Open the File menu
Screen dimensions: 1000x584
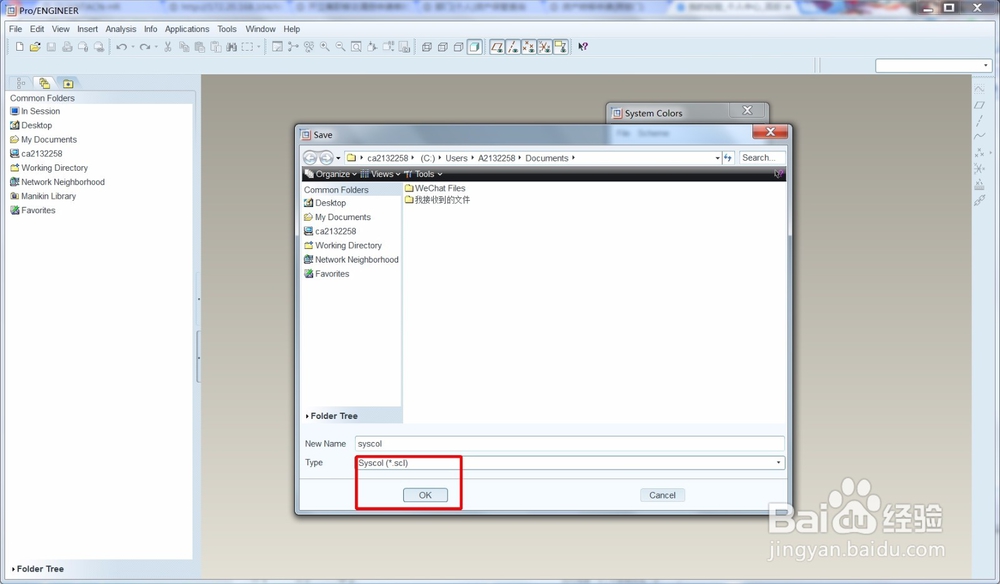tap(15, 29)
